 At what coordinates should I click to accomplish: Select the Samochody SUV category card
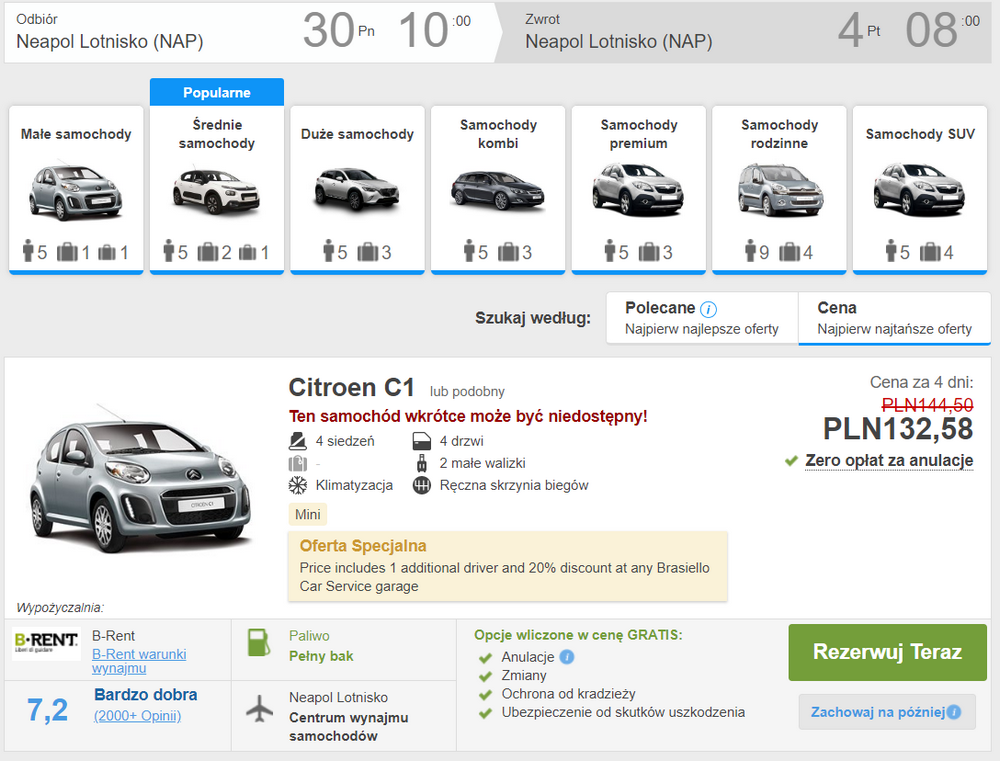(x=920, y=190)
